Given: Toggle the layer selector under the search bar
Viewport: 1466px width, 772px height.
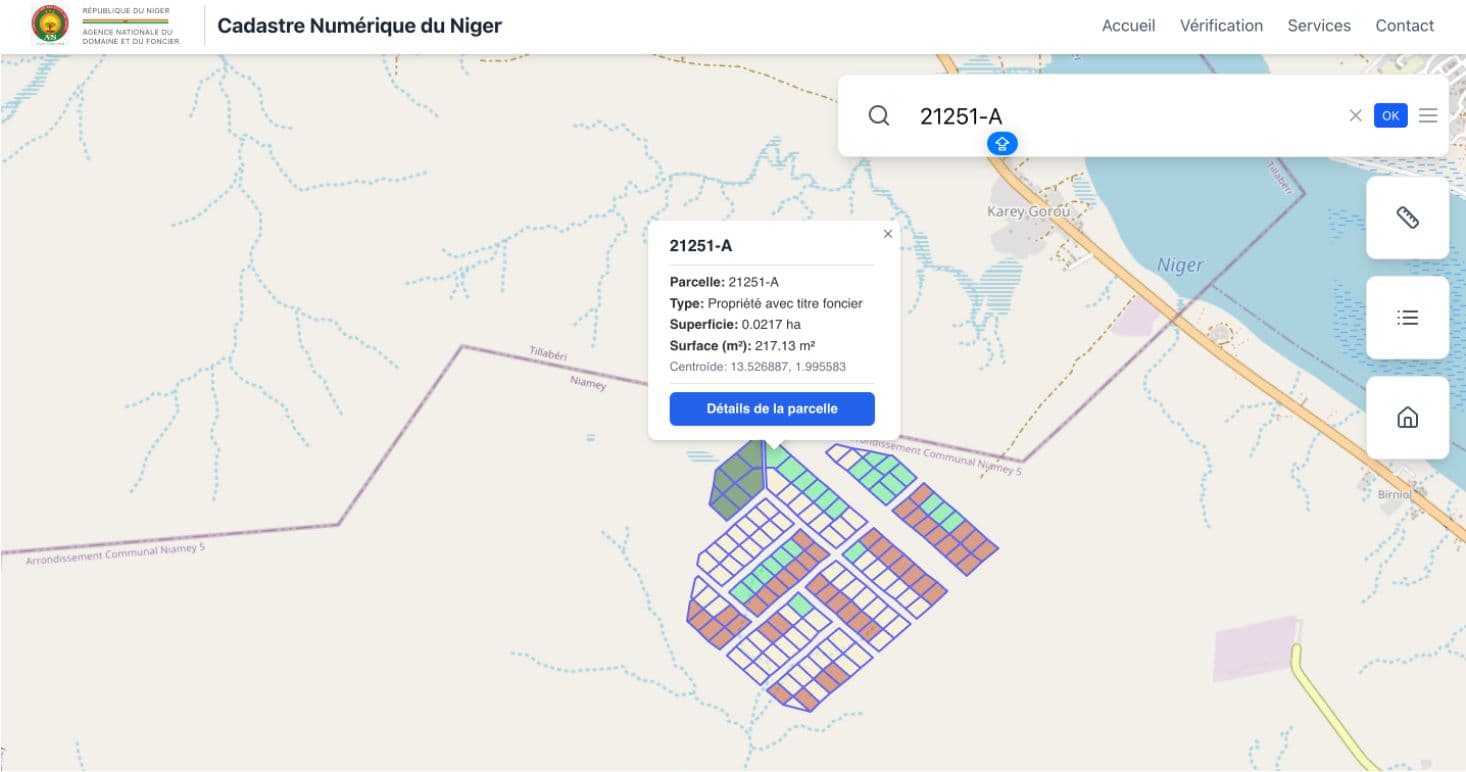Looking at the screenshot, I should [x=1002, y=143].
